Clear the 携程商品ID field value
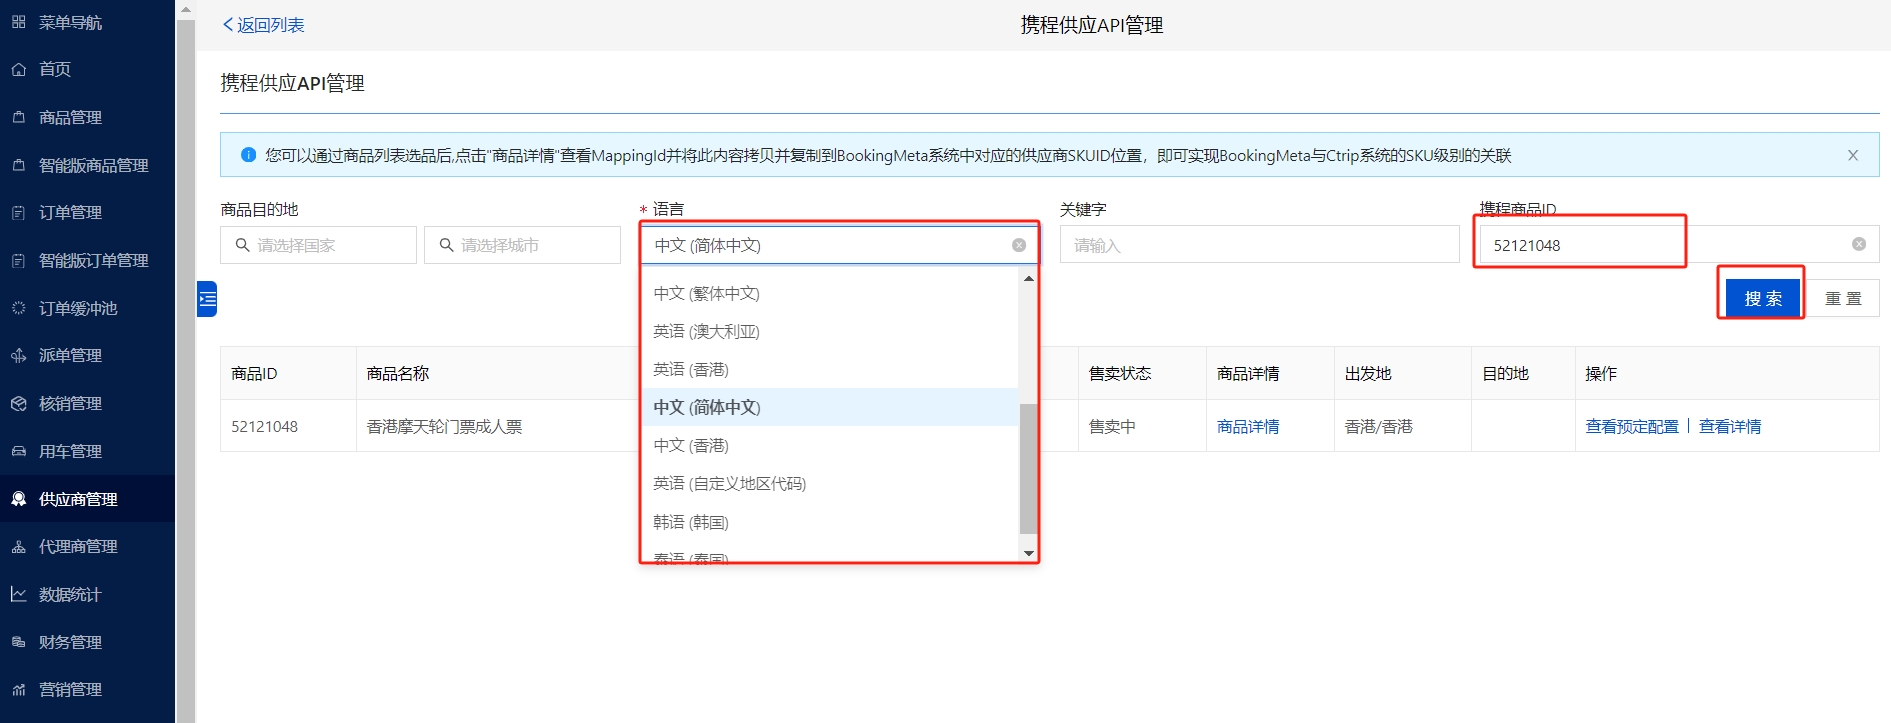The height and width of the screenshot is (723, 1891). point(1859,244)
